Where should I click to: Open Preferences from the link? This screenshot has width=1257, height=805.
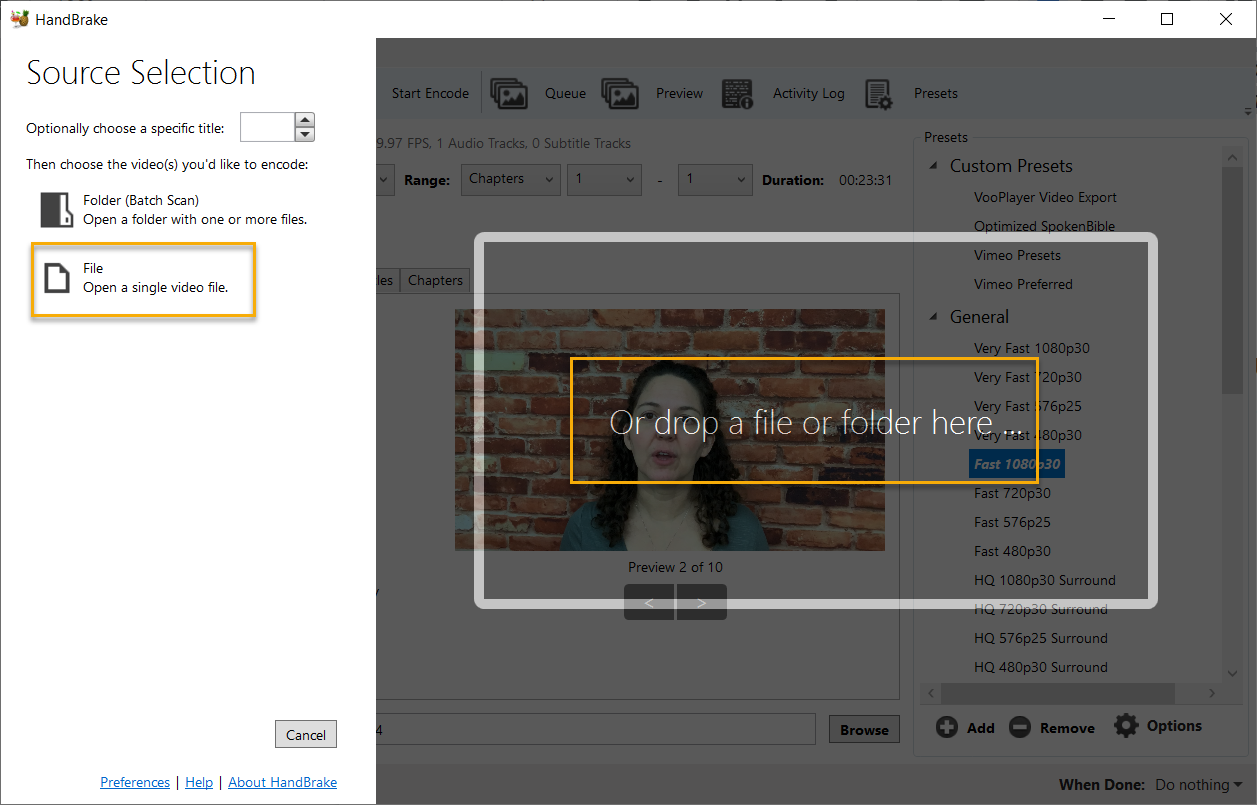(135, 781)
